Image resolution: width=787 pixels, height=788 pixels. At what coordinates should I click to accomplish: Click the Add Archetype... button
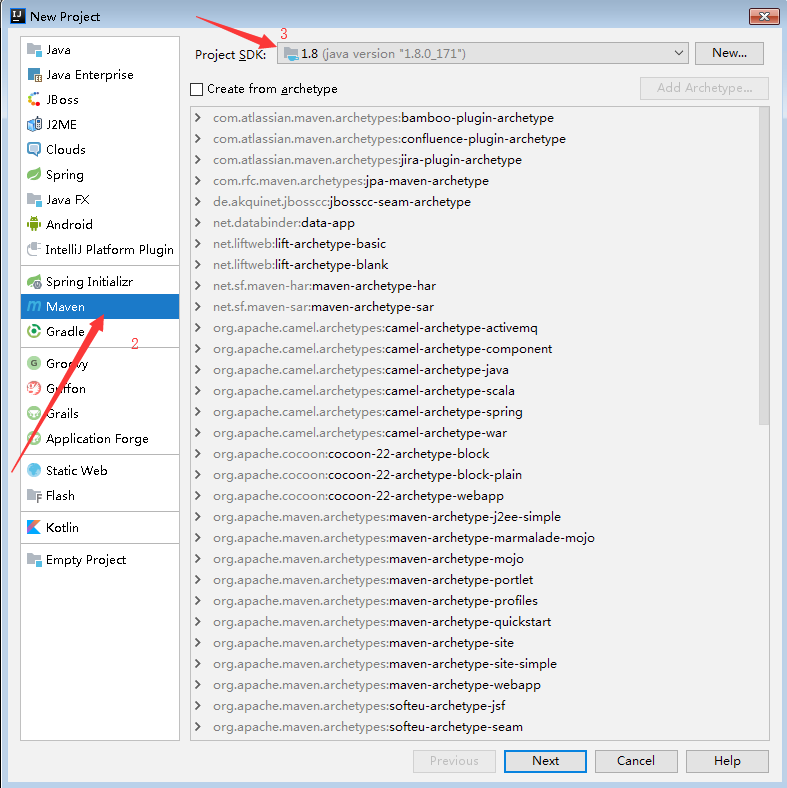(x=704, y=88)
